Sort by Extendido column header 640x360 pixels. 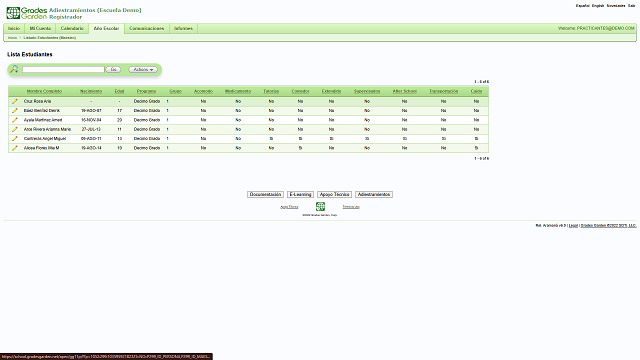(x=331, y=91)
